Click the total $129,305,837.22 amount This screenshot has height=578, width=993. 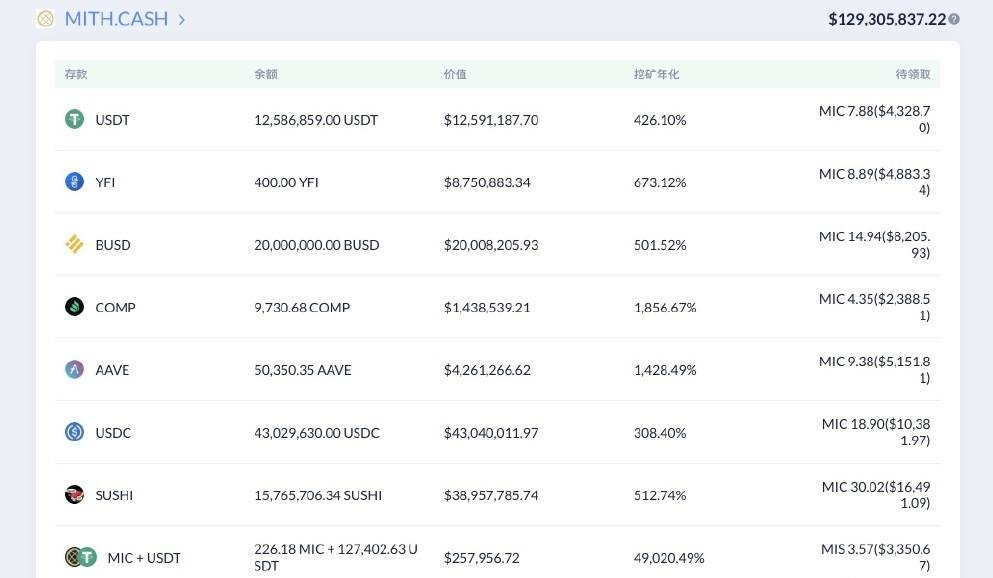[886, 19]
